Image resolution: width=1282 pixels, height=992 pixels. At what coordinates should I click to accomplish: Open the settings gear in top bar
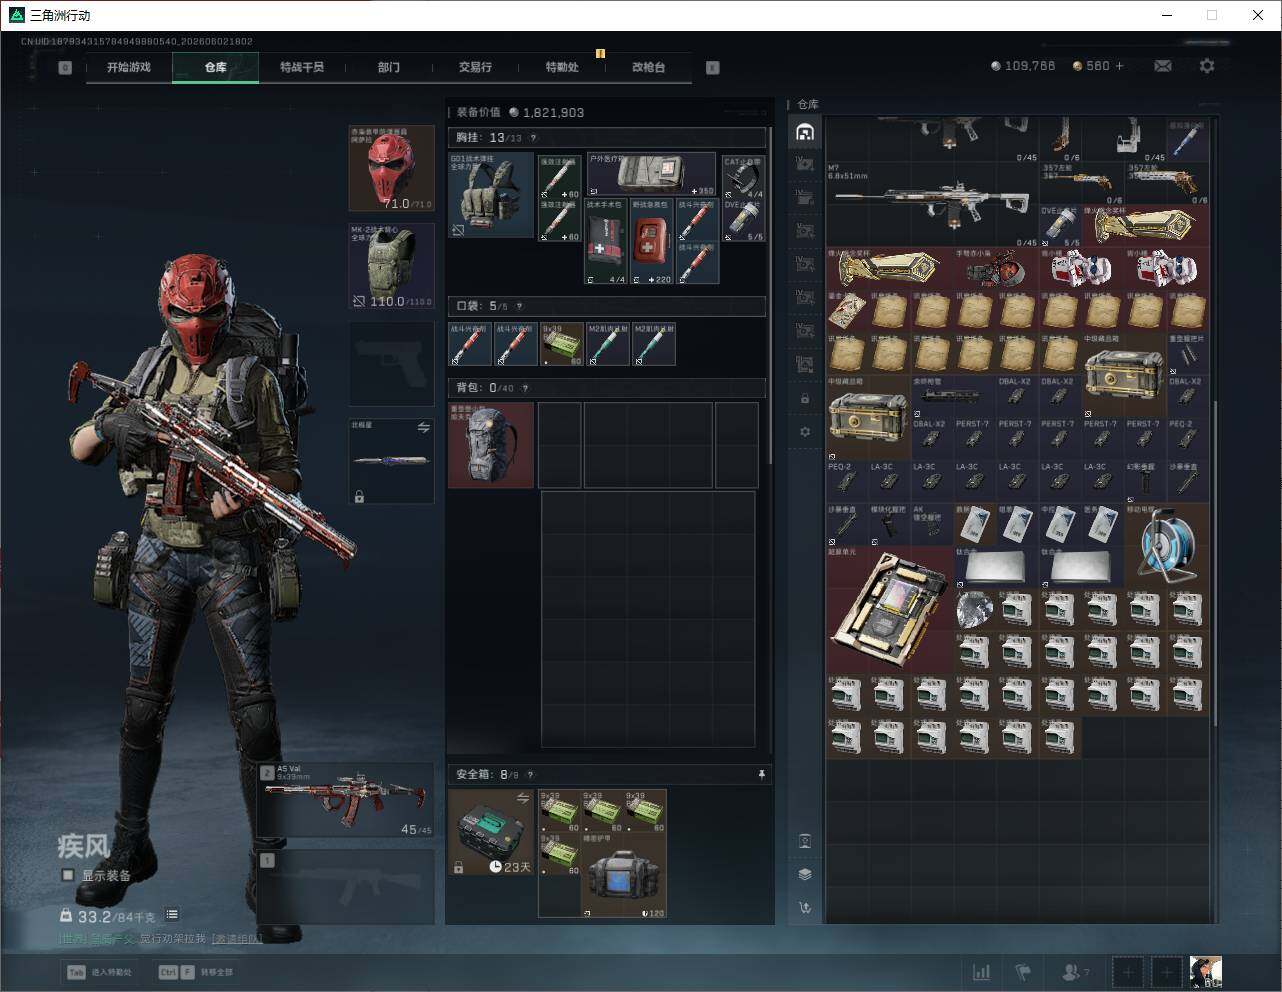(x=1207, y=66)
